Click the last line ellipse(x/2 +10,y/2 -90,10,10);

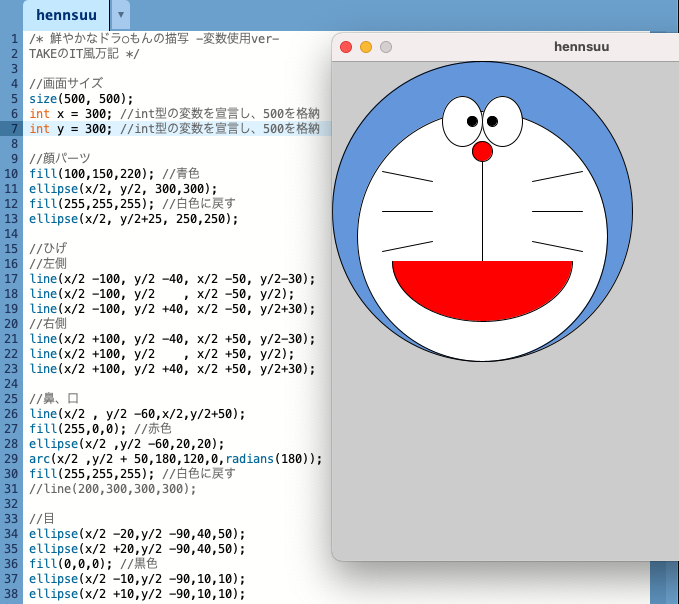(x=137, y=594)
